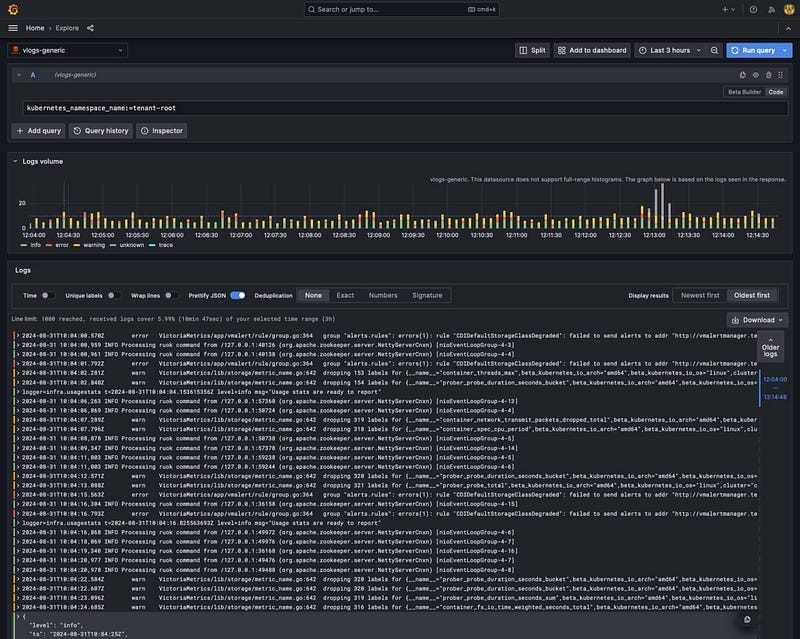Disable the Prettify JSON toggle
Viewport: 800px width, 639px height.
238,295
